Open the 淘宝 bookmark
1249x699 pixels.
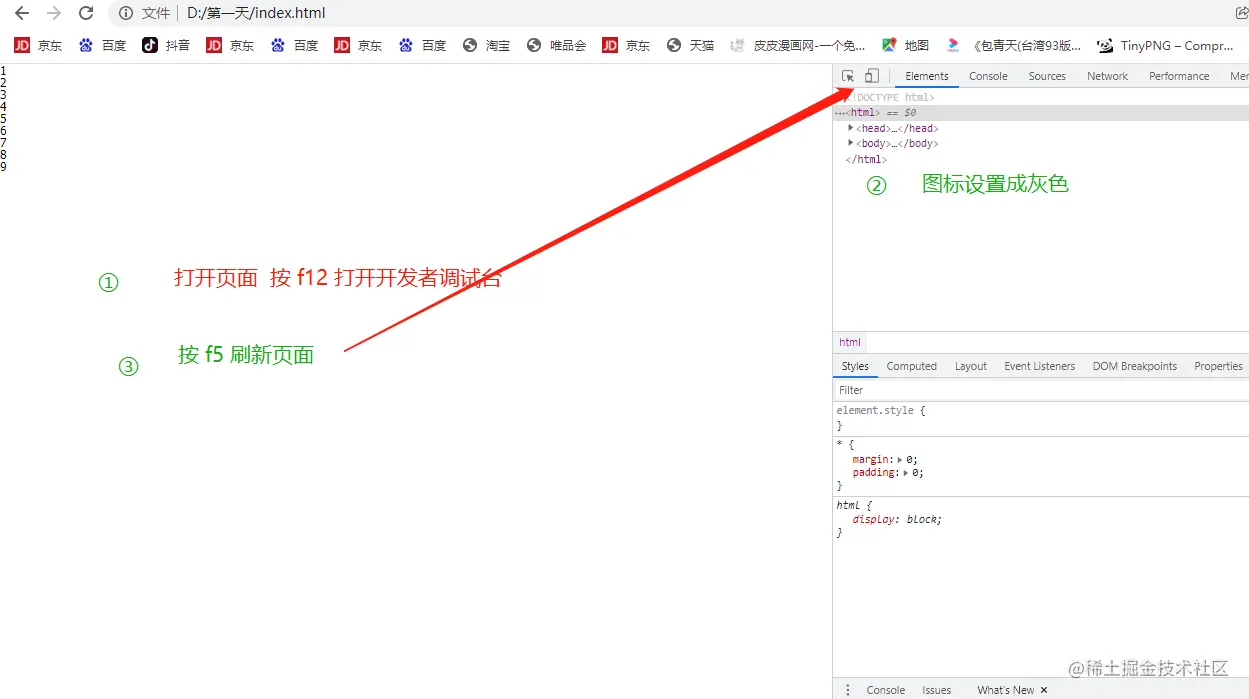486,45
